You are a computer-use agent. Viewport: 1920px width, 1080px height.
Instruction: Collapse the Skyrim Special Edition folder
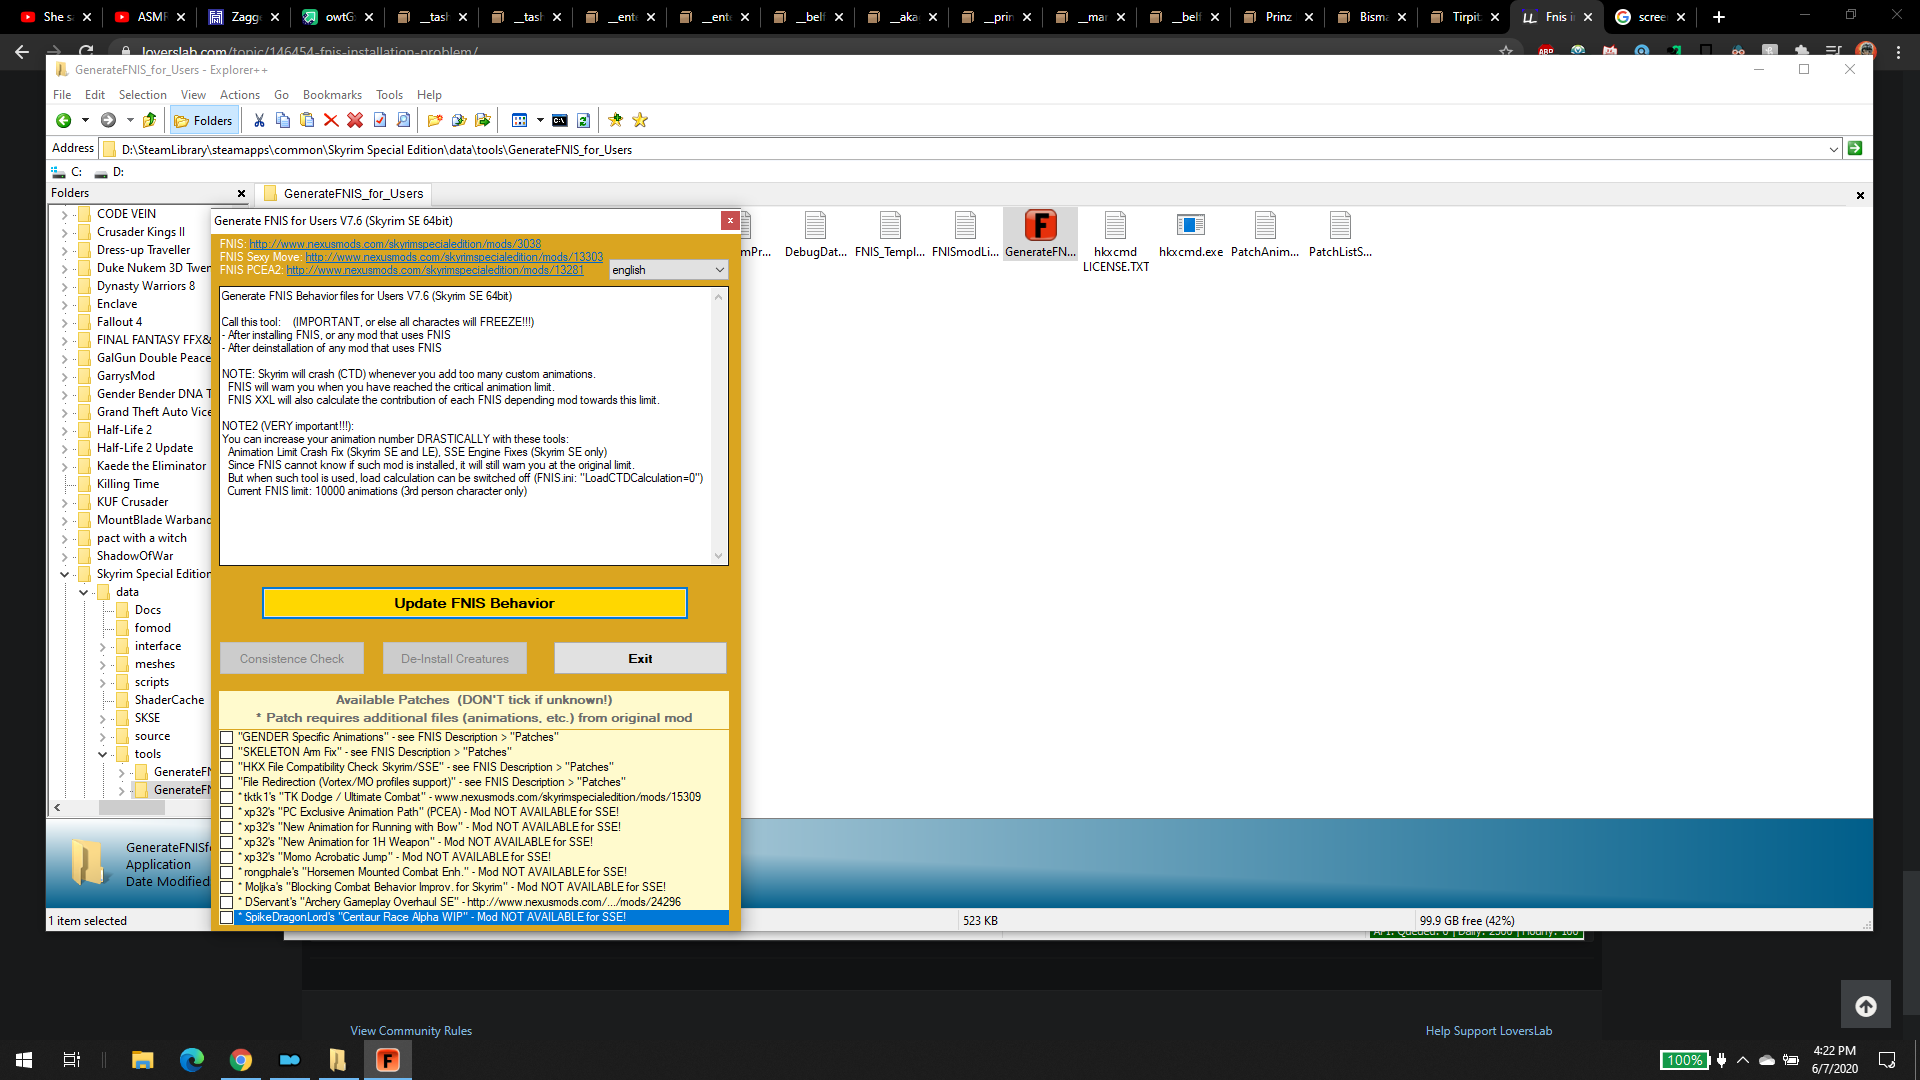(x=65, y=574)
